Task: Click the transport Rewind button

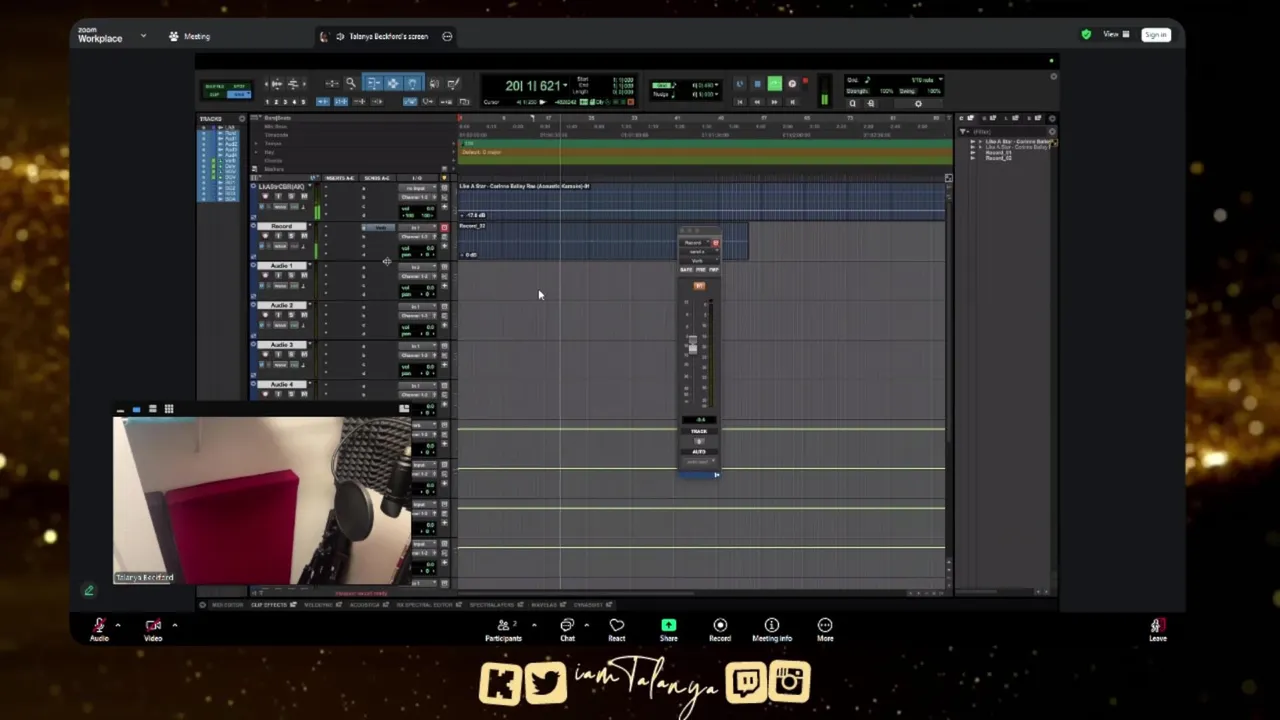Action: 757,102
